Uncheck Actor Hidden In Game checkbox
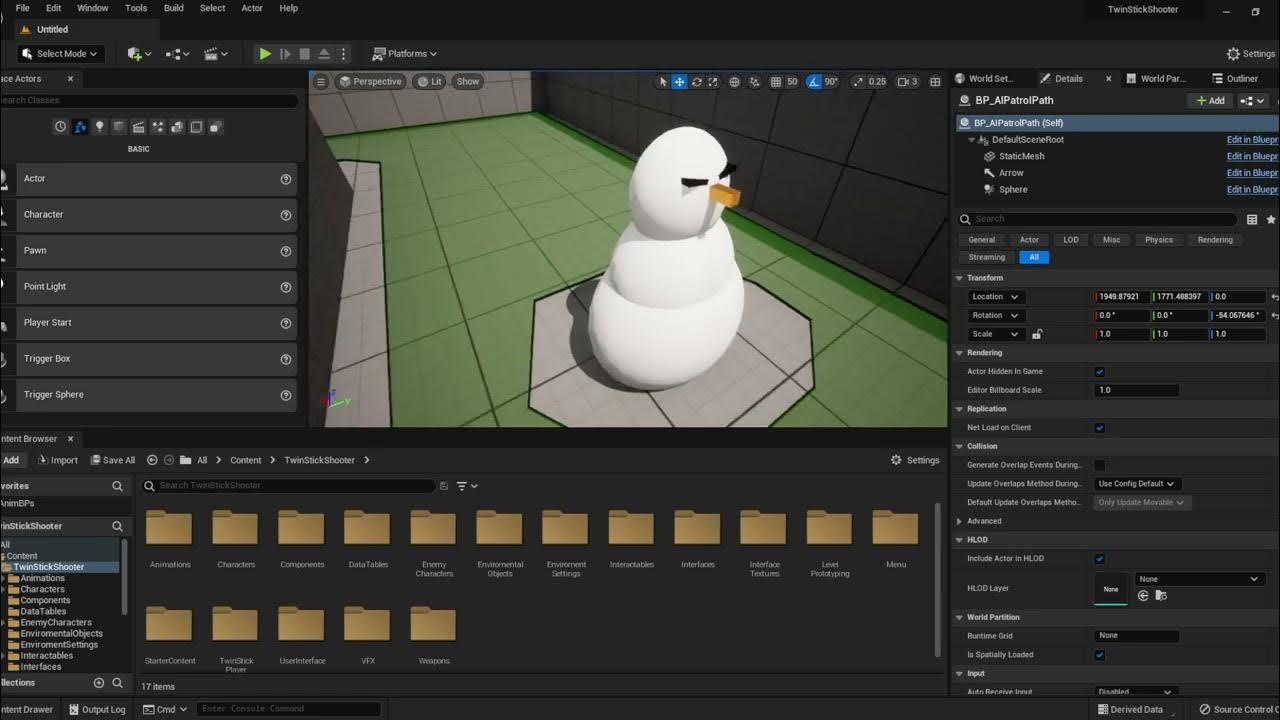1280x720 pixels. [x=1099, y=371]
